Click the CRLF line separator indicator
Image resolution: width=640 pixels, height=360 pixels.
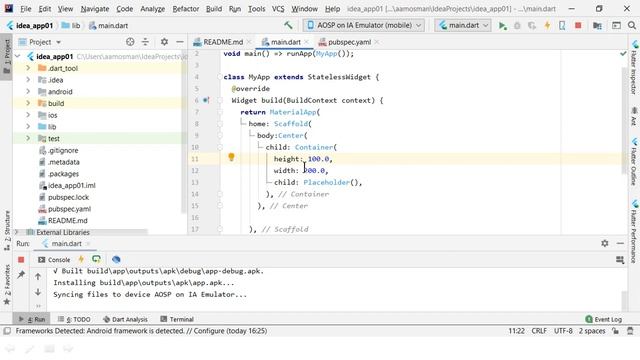pos(539,331)
